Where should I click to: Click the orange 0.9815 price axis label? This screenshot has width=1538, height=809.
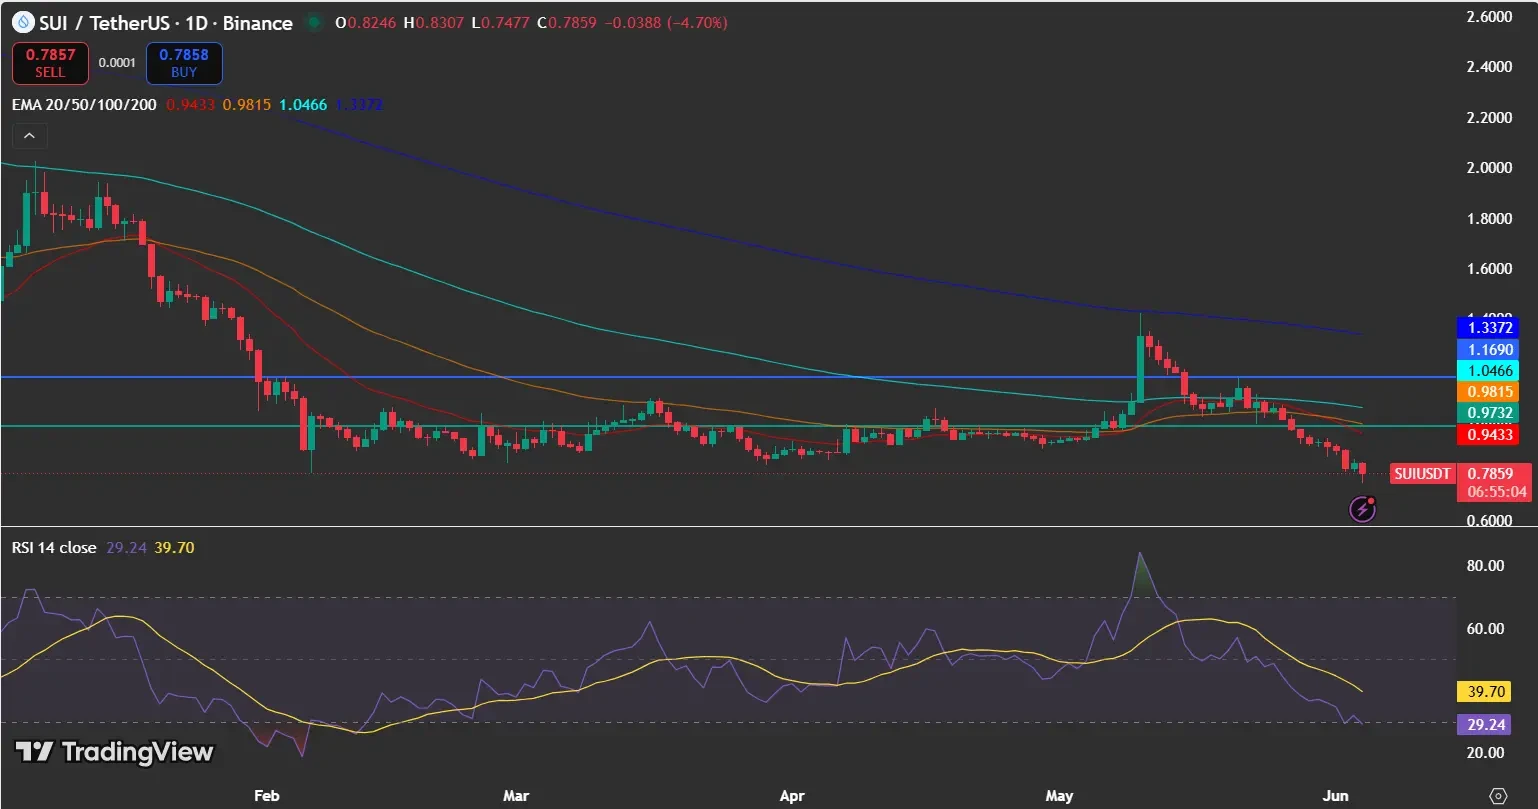tap(1487, 392)
